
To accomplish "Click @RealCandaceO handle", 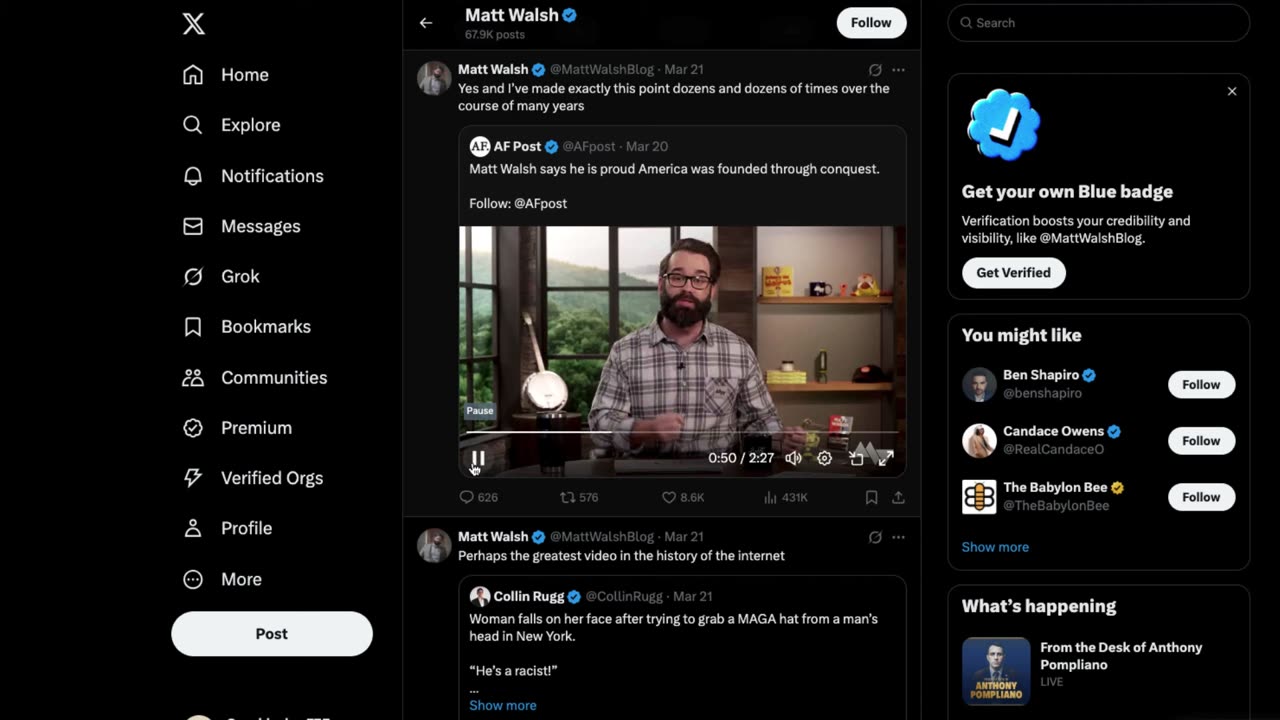I will click(x=1053, y=450).
